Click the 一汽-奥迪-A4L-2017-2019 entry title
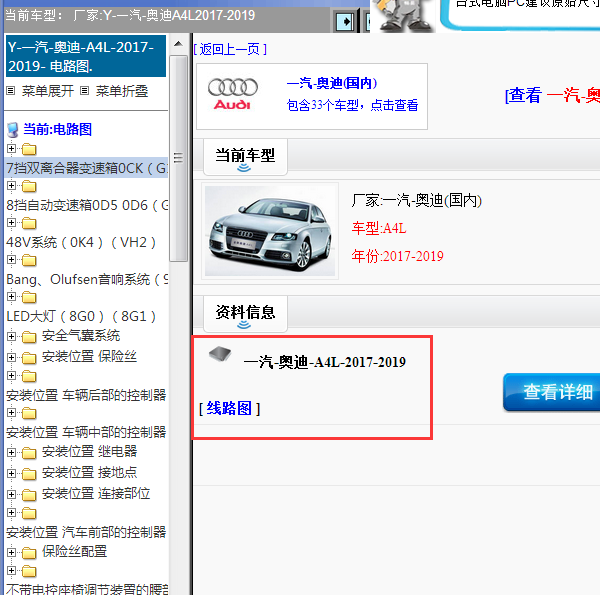600x595 pixels. click(324, 362)
